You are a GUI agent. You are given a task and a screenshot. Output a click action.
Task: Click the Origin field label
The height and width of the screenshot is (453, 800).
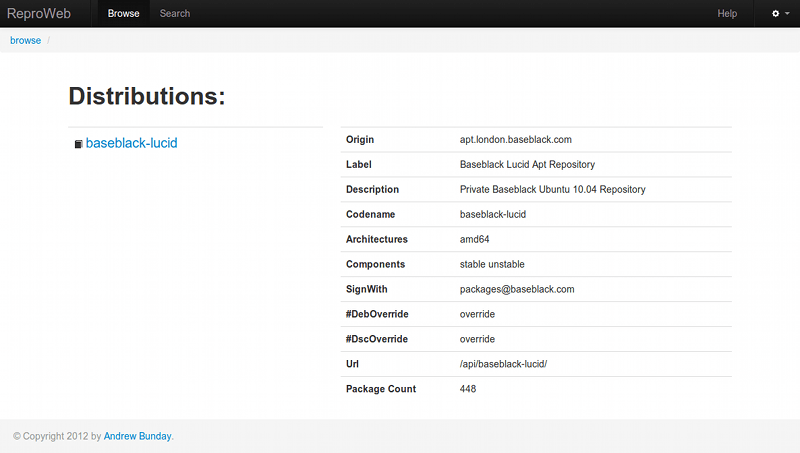click(x=360, y=140)
